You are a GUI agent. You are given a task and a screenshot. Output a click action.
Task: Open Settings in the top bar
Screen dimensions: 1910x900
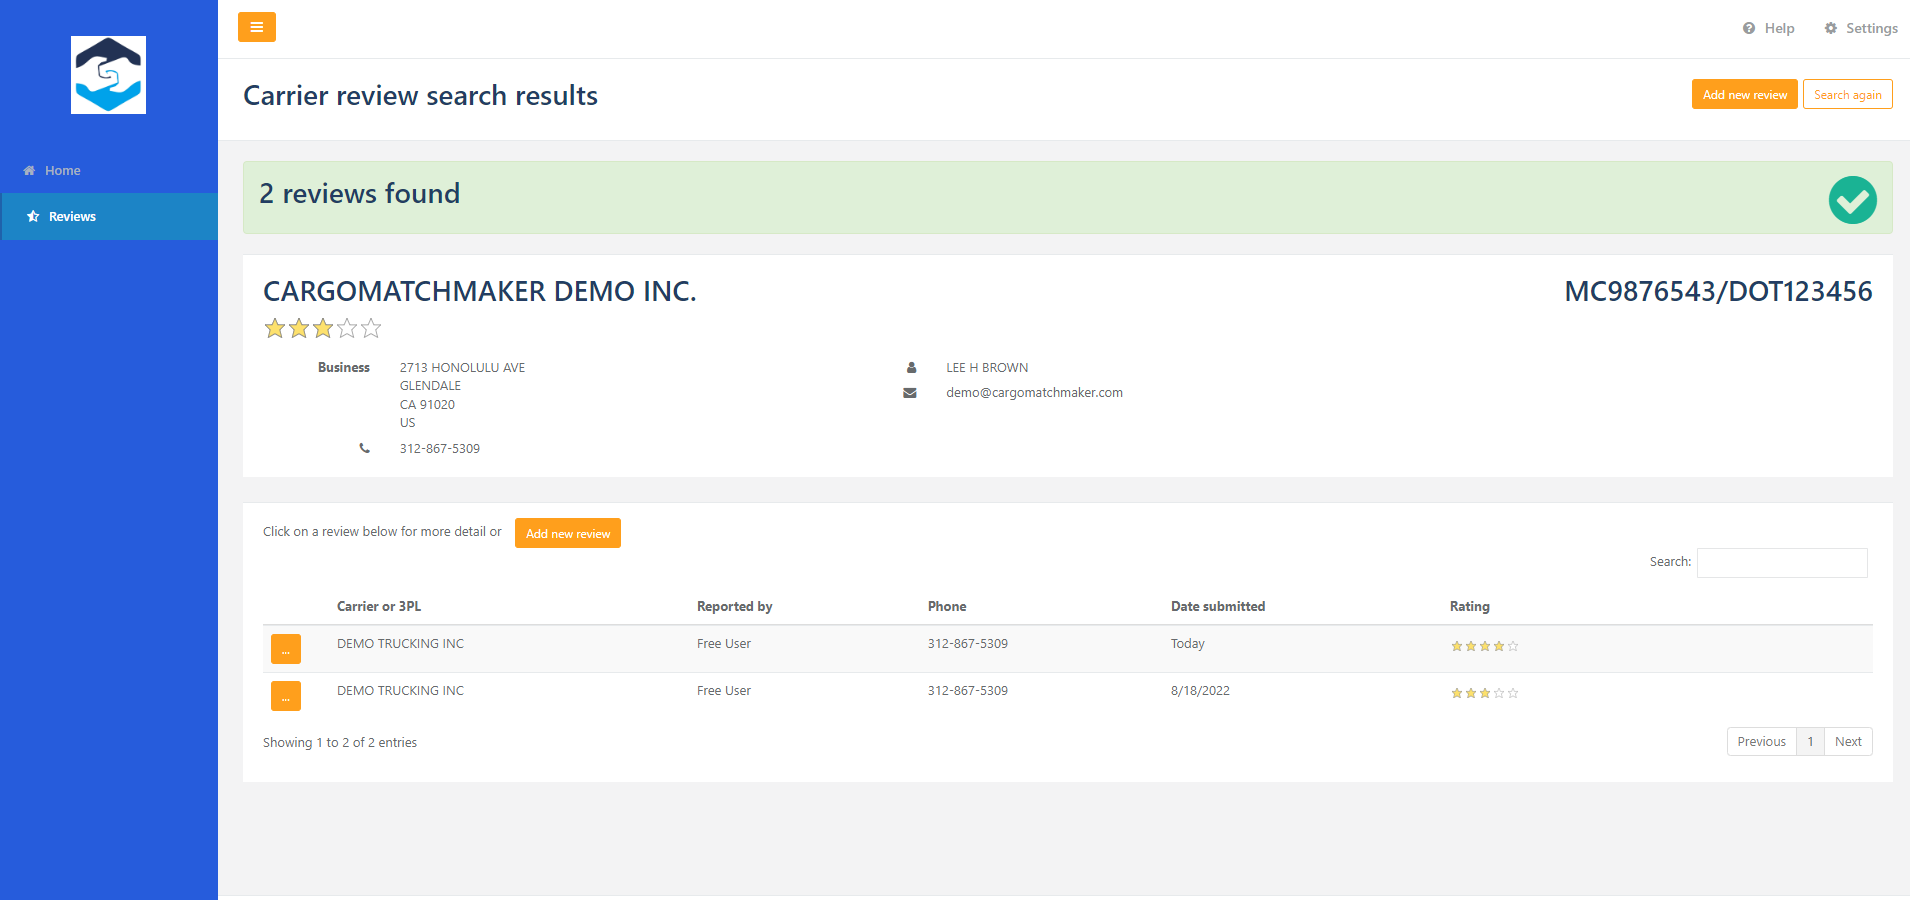click(1860, 28)
